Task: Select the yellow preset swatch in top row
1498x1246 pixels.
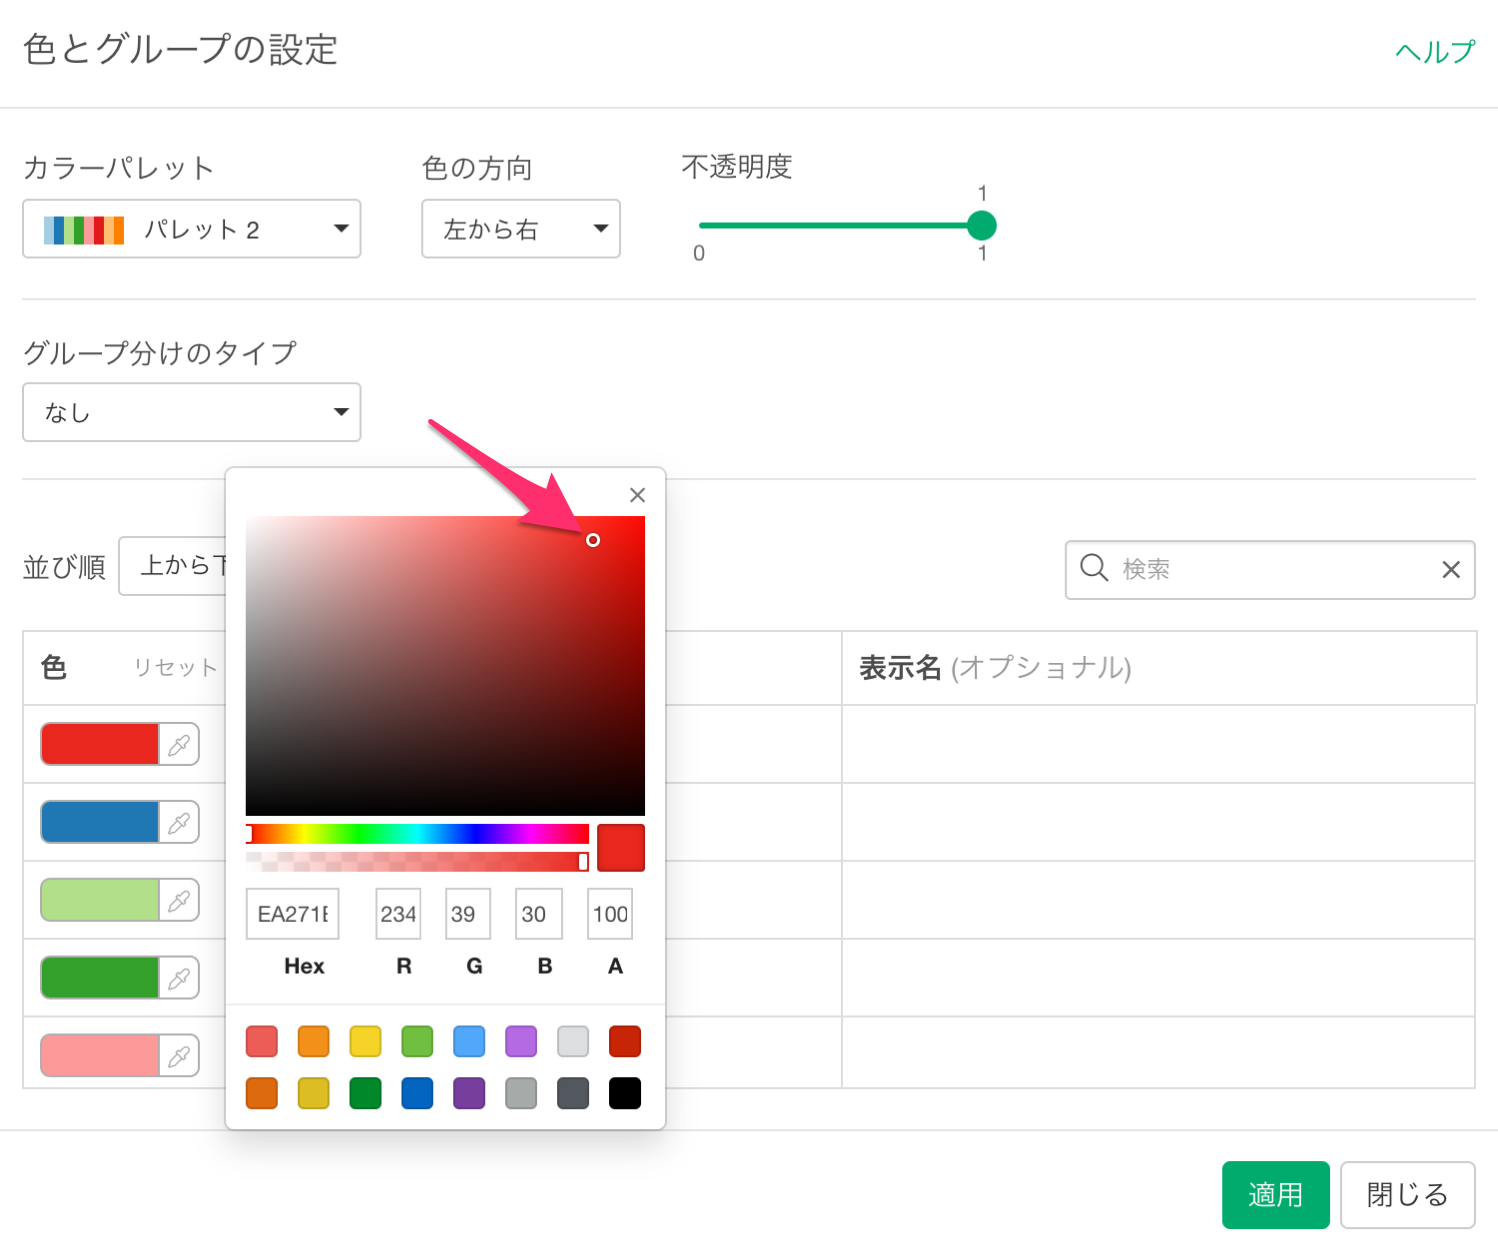Action: 366,1041
